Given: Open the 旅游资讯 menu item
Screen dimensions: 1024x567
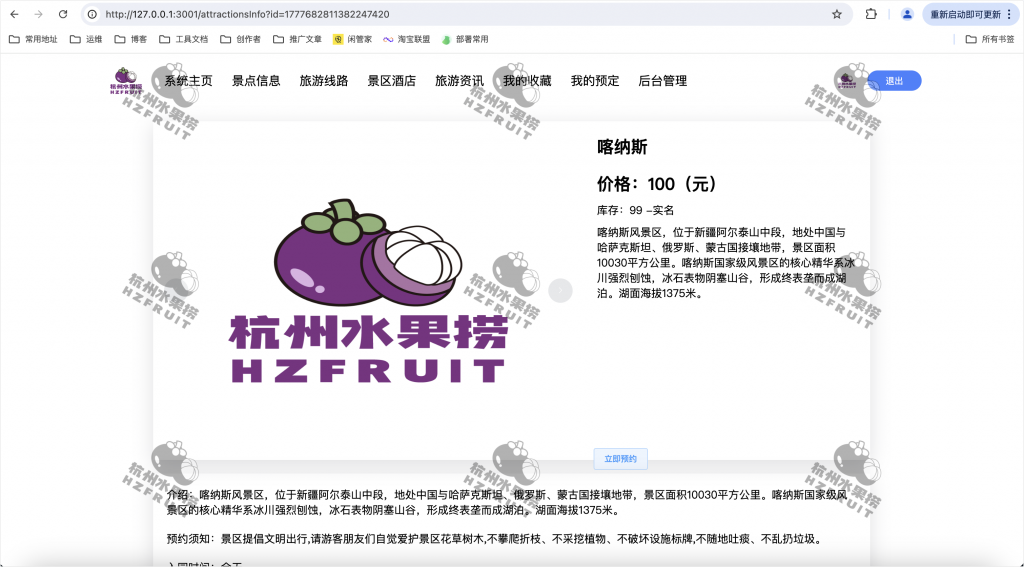Looking at the screenshot, I should coord(459,81).
